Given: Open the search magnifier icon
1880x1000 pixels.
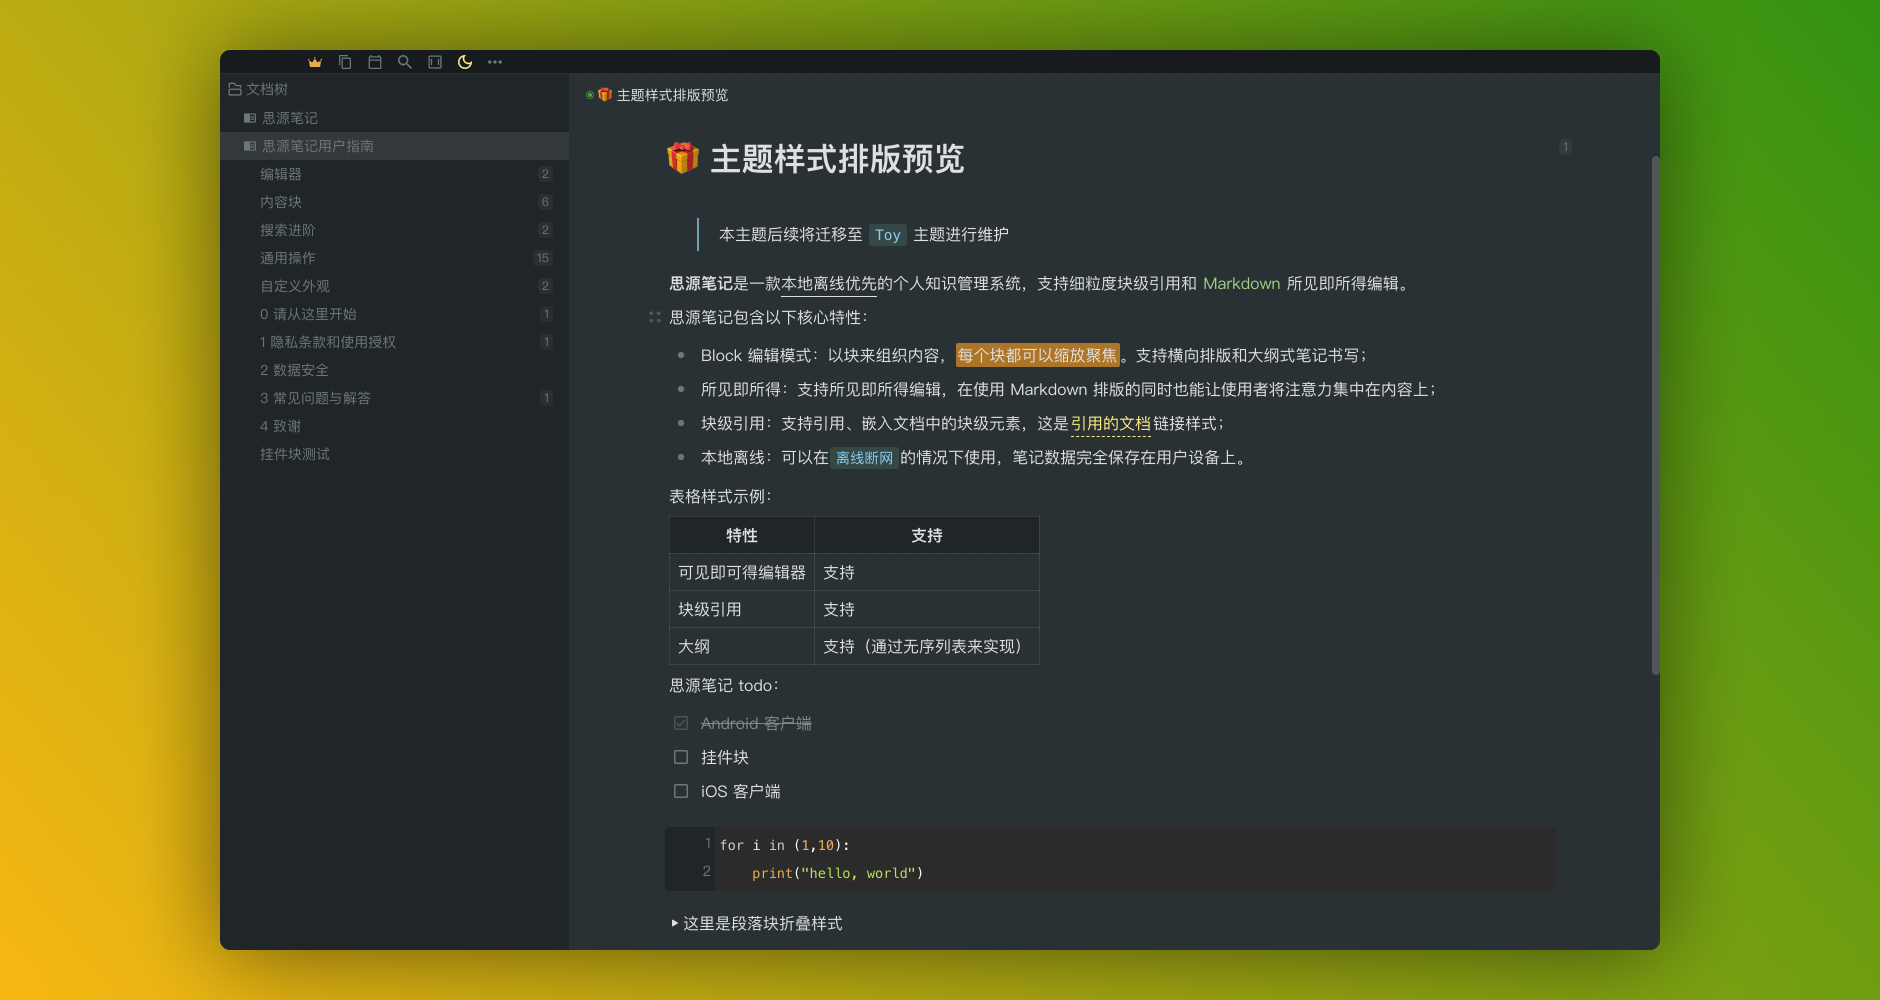Looking at the screenshot, I should [x=405, y=62].
